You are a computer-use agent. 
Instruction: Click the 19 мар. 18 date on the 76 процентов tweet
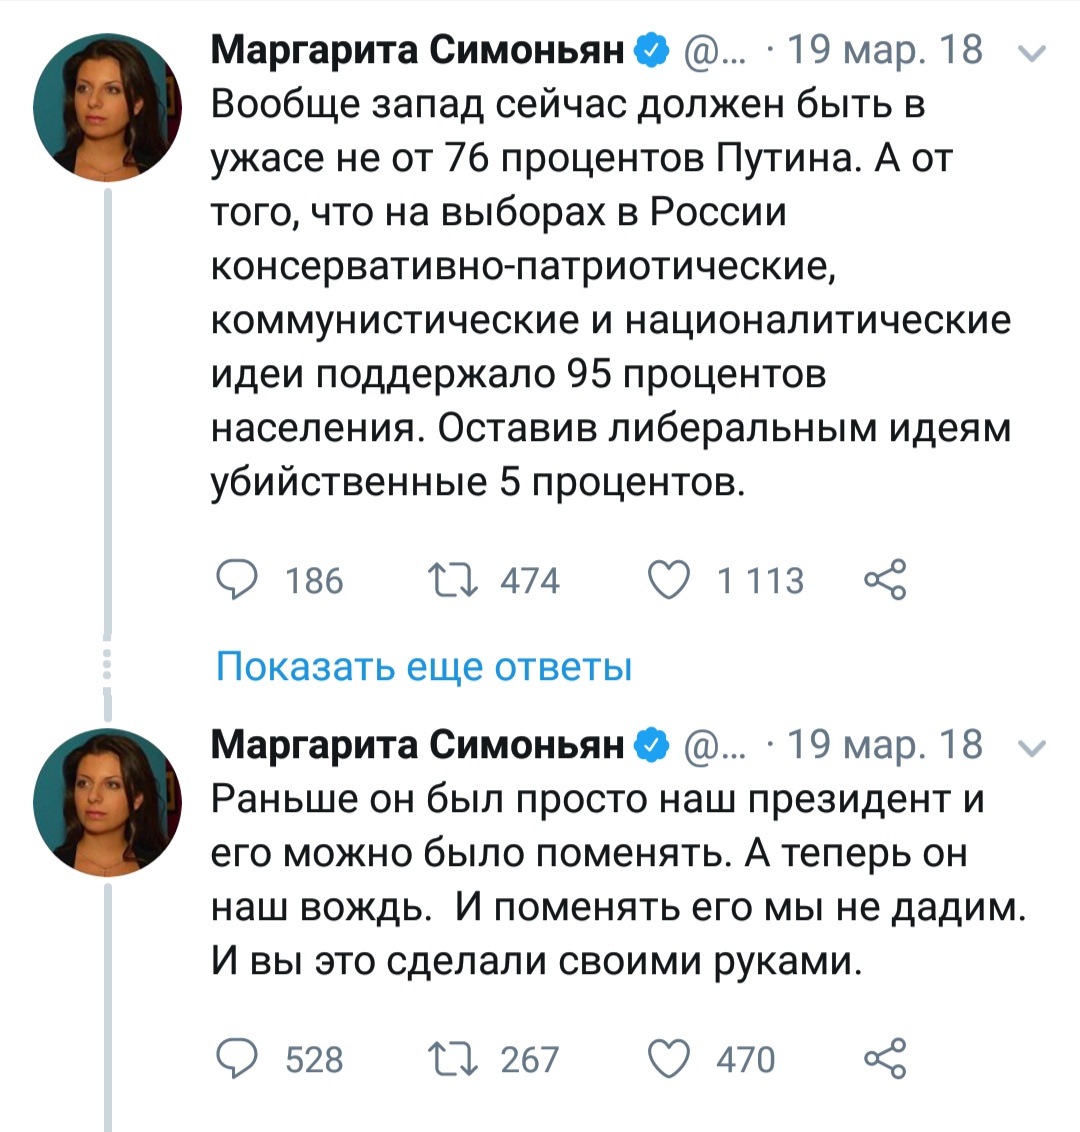[885, 50]
